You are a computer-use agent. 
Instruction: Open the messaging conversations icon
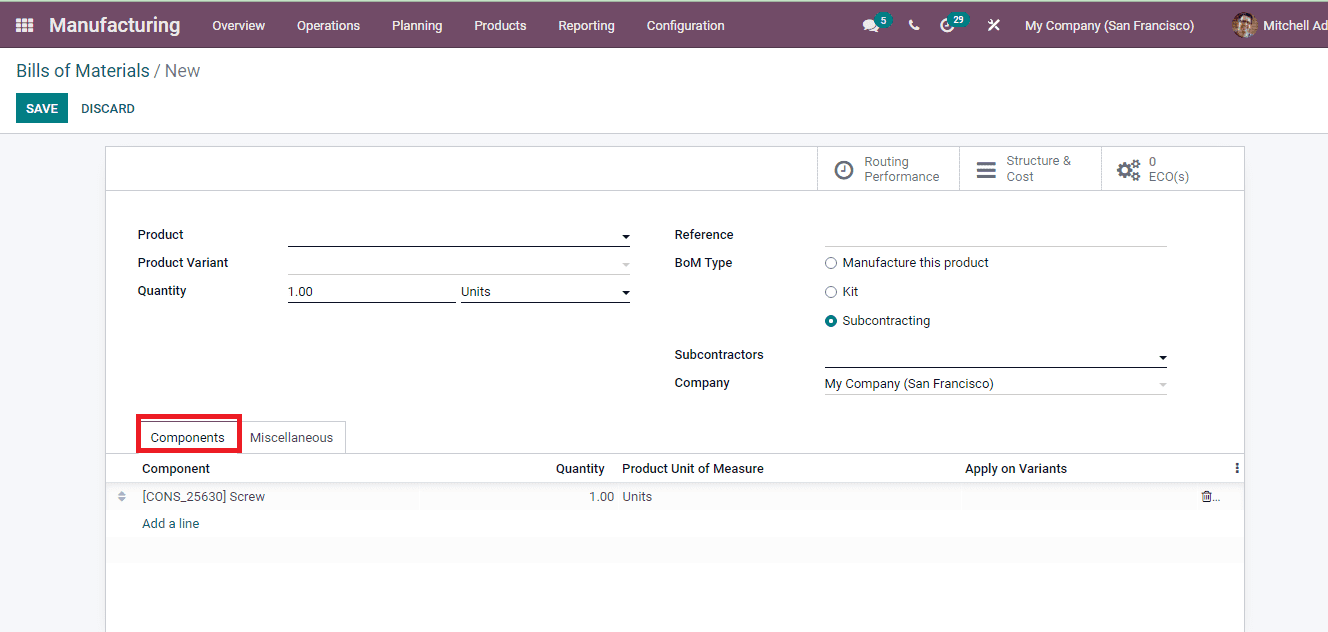[869, 25]
